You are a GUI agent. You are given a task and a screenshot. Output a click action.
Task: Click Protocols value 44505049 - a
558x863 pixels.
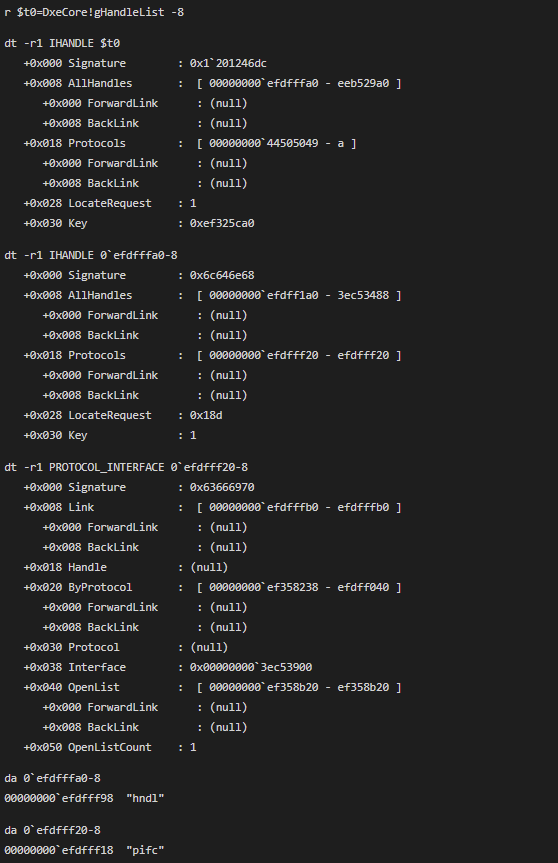point(277,143)
